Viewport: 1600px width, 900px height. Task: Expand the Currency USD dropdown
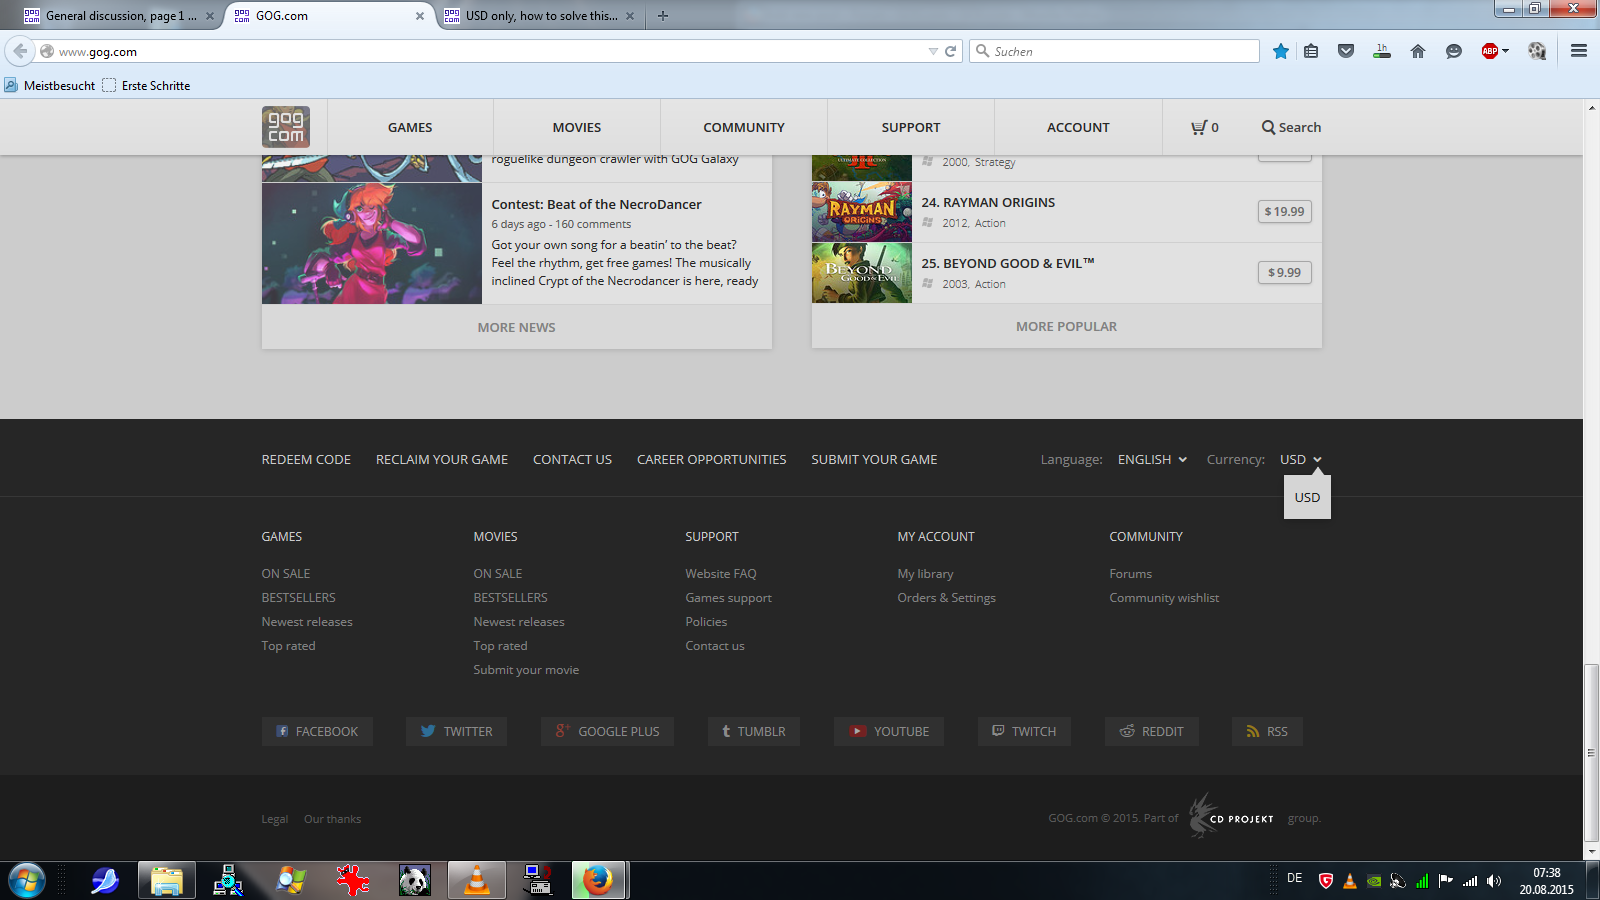point(1300,459)
